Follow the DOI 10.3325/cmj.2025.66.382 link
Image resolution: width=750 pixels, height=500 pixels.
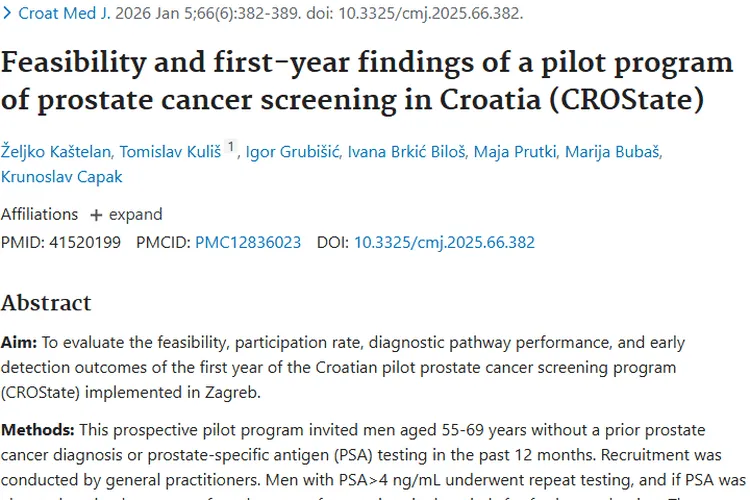(x=444, y=242)
